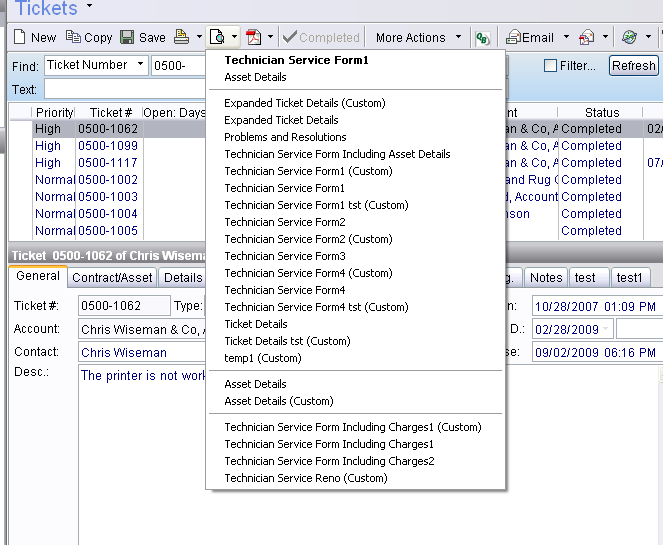Image resolution: width=663 pixels, height=545 pixels.
Task: Click the Copy ticket icon
Action: point(73,37)
